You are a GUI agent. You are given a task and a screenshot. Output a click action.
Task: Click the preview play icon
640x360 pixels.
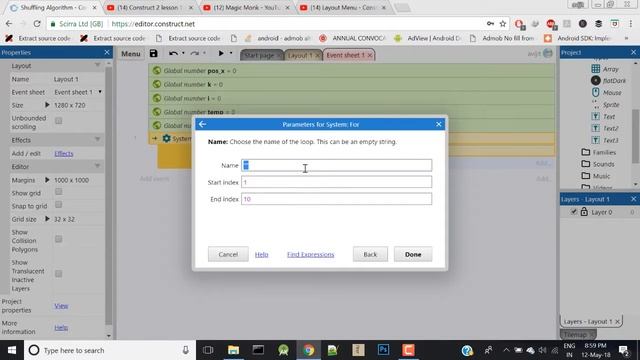pyautogui.click(x=221, y=53)
